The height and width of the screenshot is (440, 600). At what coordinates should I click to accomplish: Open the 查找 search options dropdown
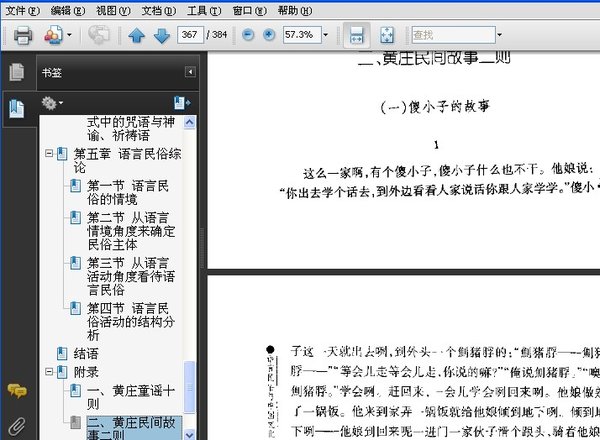499,35
